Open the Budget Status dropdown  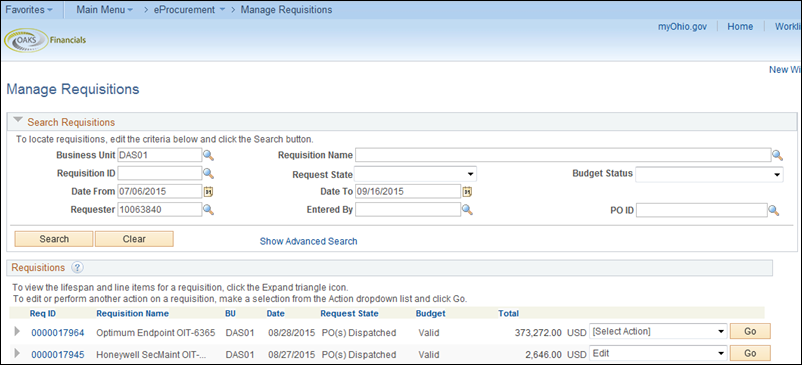[x=709, y=174]
